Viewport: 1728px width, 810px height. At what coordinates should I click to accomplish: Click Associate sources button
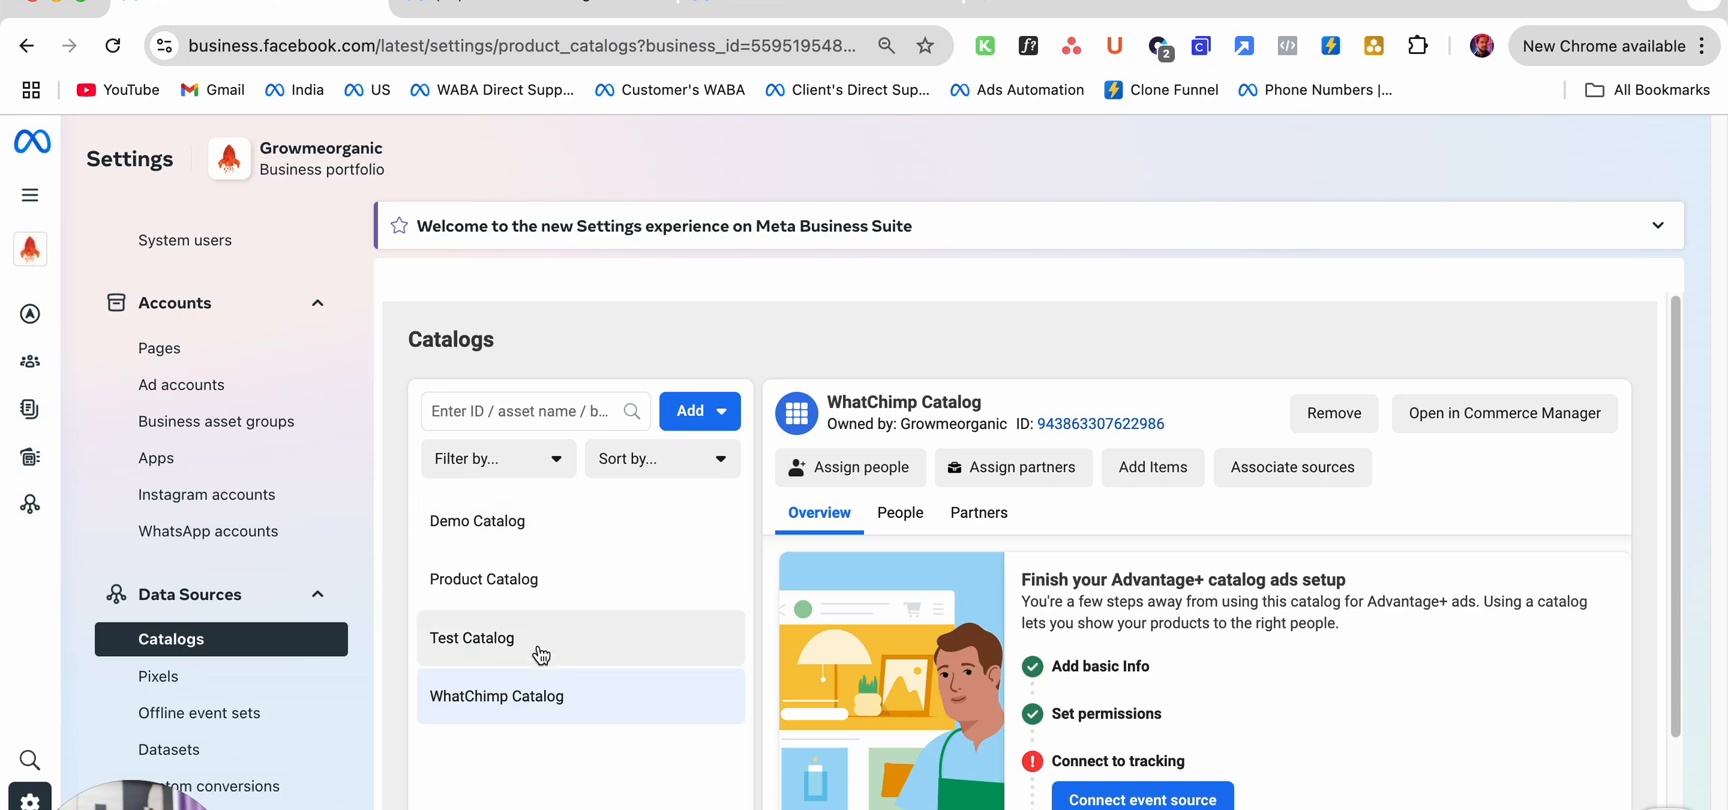coord(1292,467)
